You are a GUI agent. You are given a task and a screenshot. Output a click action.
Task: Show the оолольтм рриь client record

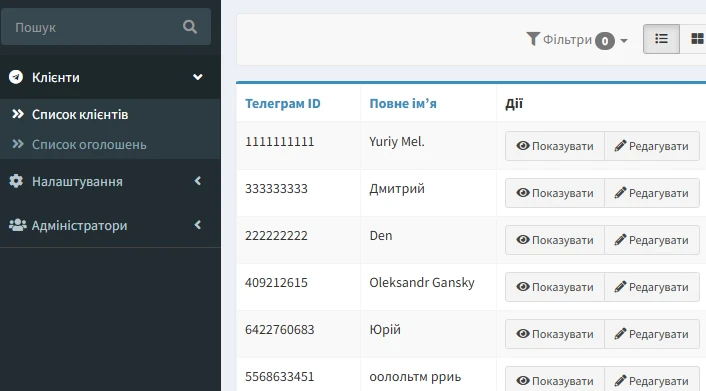point(555,380)
